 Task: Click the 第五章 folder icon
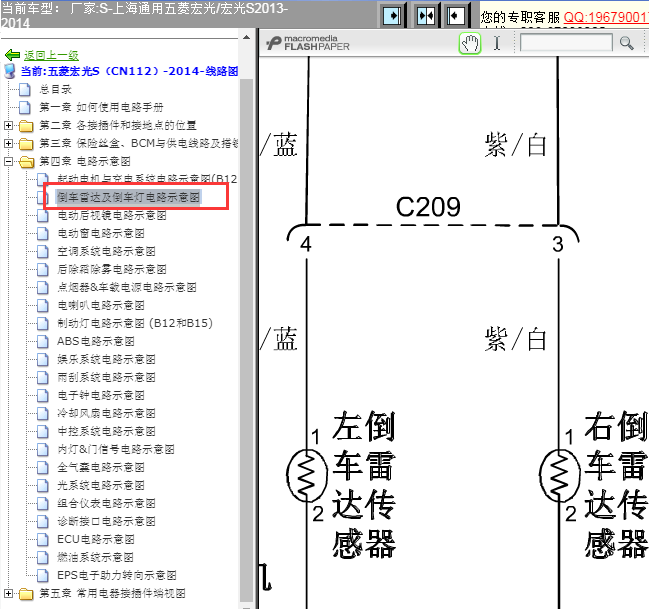(x=26, y=594)
